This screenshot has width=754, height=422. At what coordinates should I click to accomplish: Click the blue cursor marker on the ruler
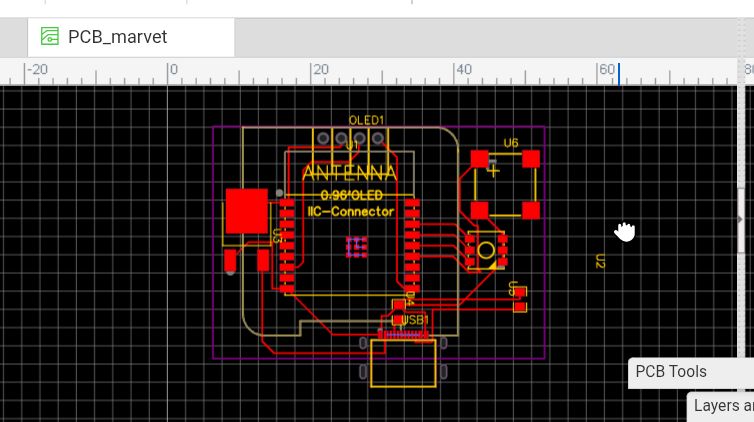(619, 73)
